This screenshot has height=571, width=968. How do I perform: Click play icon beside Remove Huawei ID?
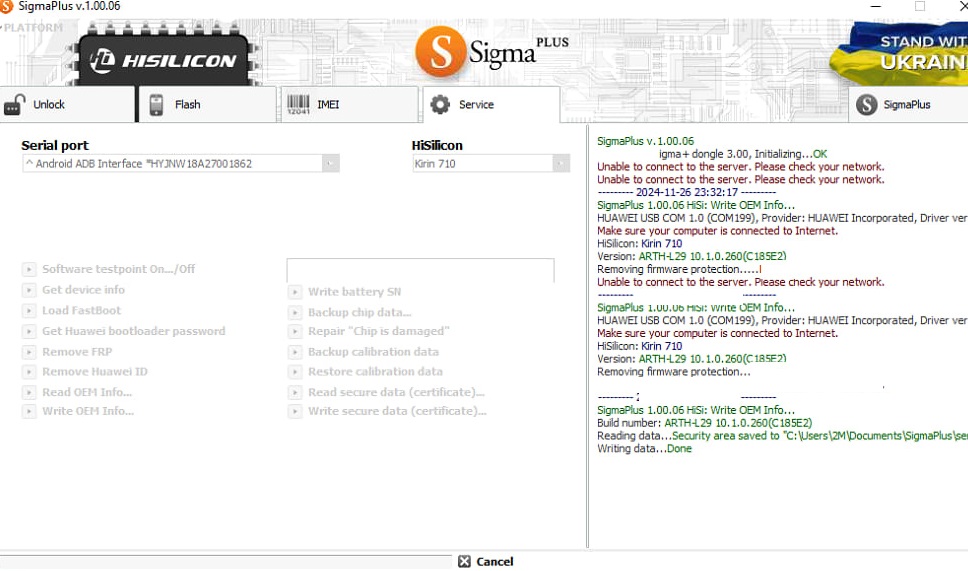click(29, 372)
